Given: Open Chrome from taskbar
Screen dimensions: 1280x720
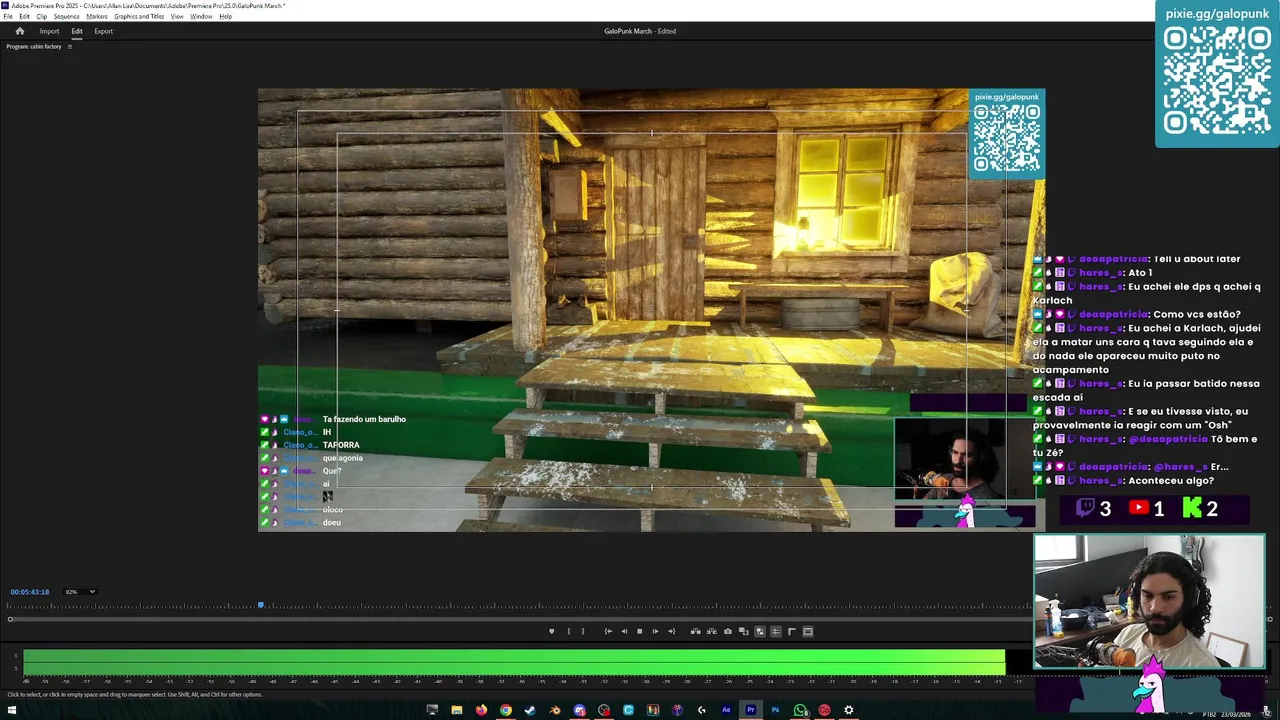Looking at the screenshot, I should (506, 710).
